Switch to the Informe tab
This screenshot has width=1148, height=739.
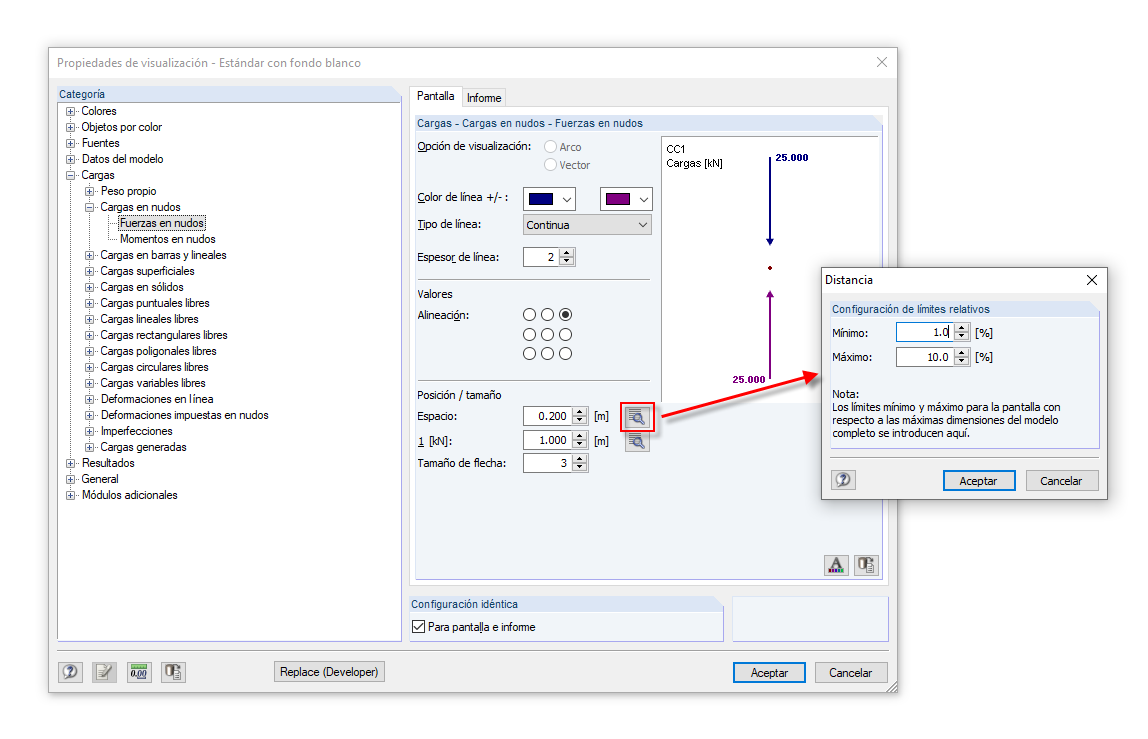(484, 98)
